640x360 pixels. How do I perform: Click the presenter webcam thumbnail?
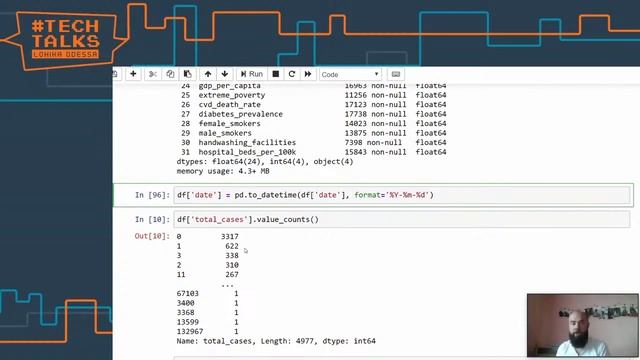point(582,325)
